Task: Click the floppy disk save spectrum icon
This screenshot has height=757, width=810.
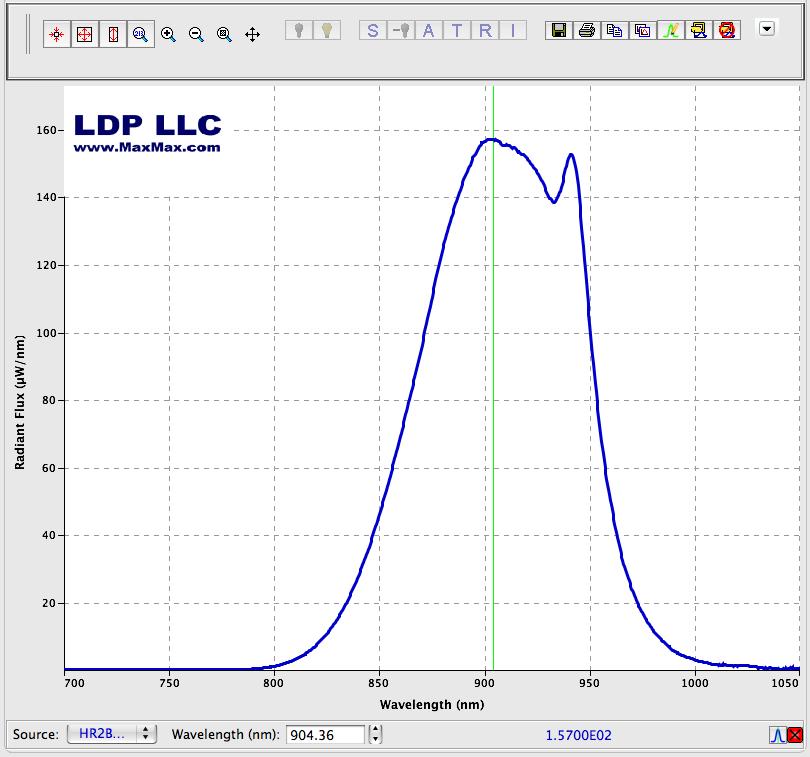Action: click(x=559, y=30)
